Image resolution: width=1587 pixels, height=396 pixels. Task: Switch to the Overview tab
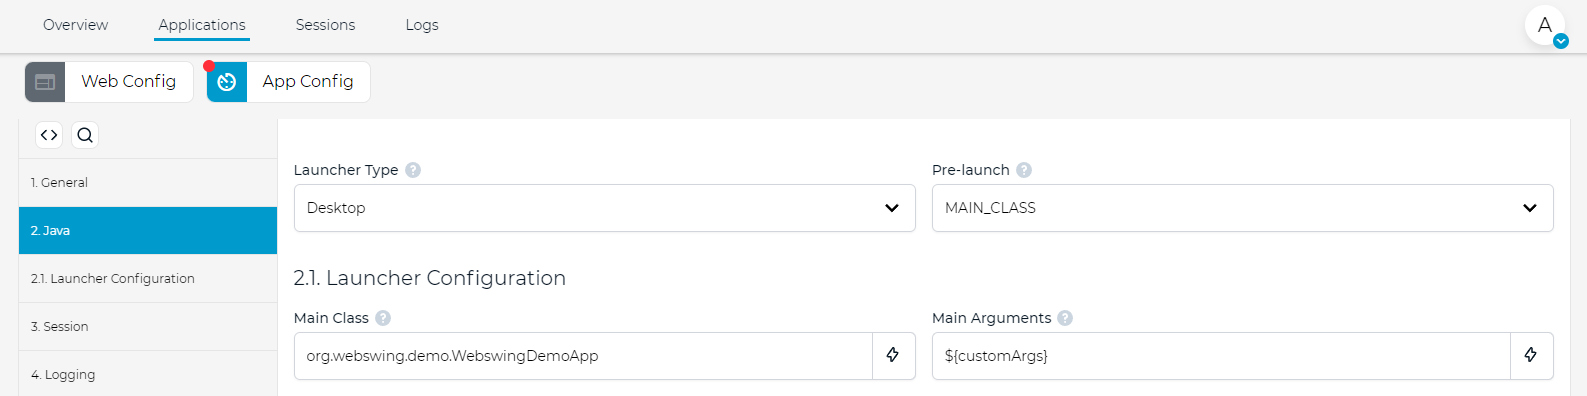pos(76,25)
